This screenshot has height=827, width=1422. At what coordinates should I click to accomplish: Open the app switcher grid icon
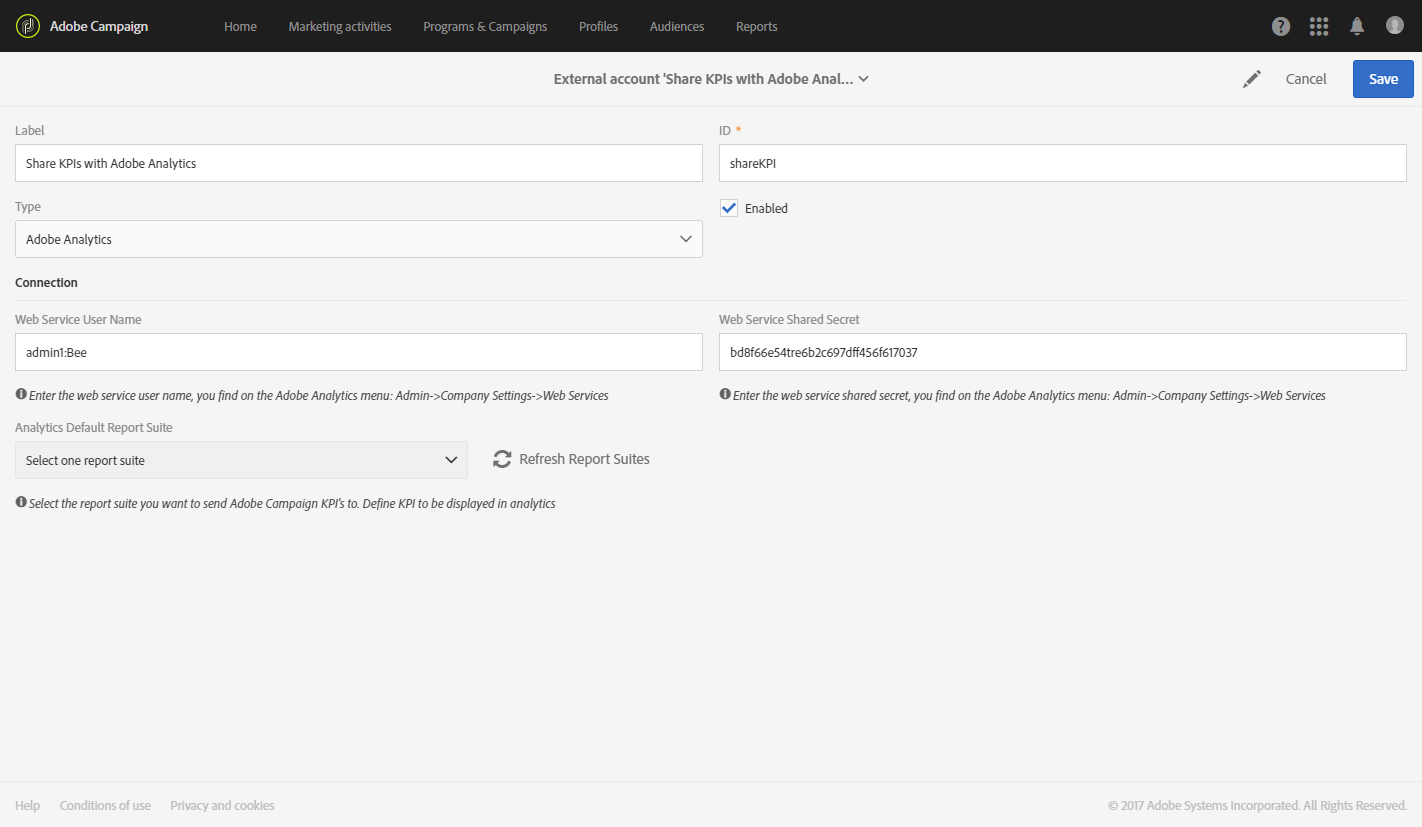point(1319,26)
